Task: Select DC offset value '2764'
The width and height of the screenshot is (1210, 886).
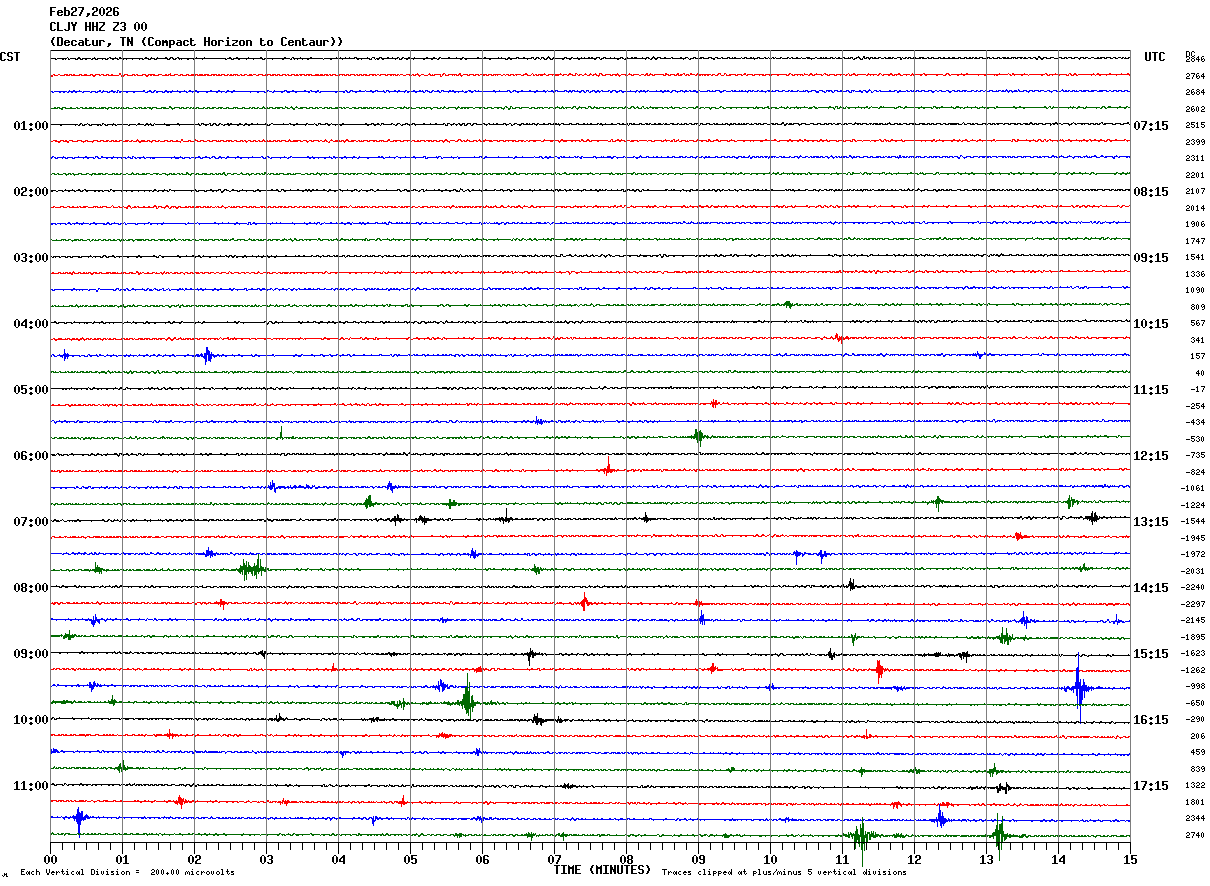Action: (x=1195, y=76)
